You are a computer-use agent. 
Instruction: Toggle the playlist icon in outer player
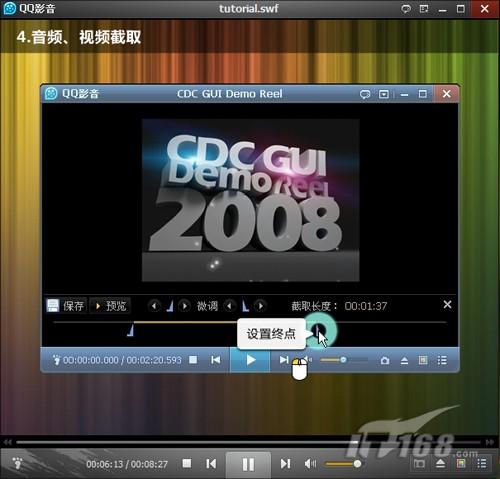481,463
